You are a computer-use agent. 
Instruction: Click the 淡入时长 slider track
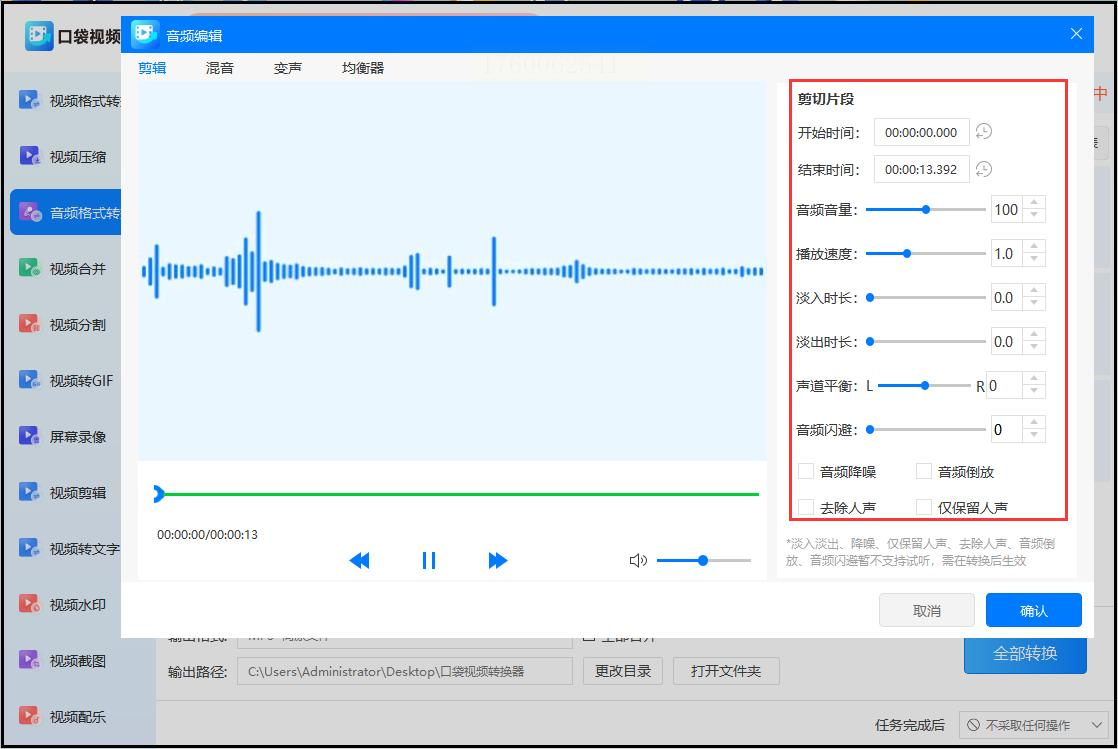point(925,298)
